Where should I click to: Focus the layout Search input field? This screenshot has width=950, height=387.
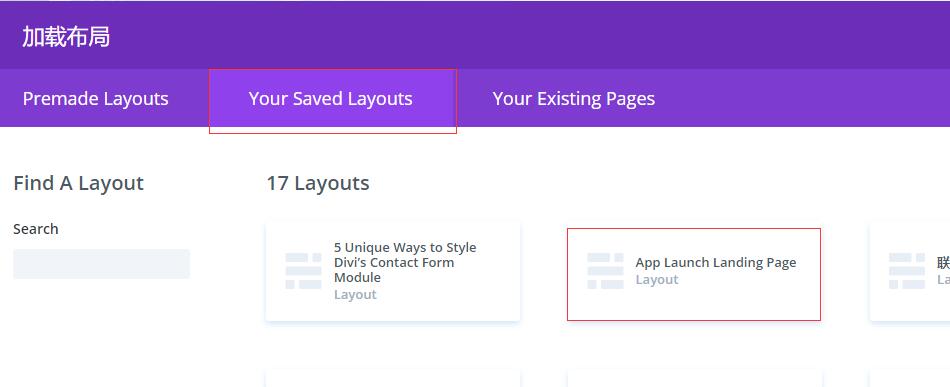pos(102,264)
